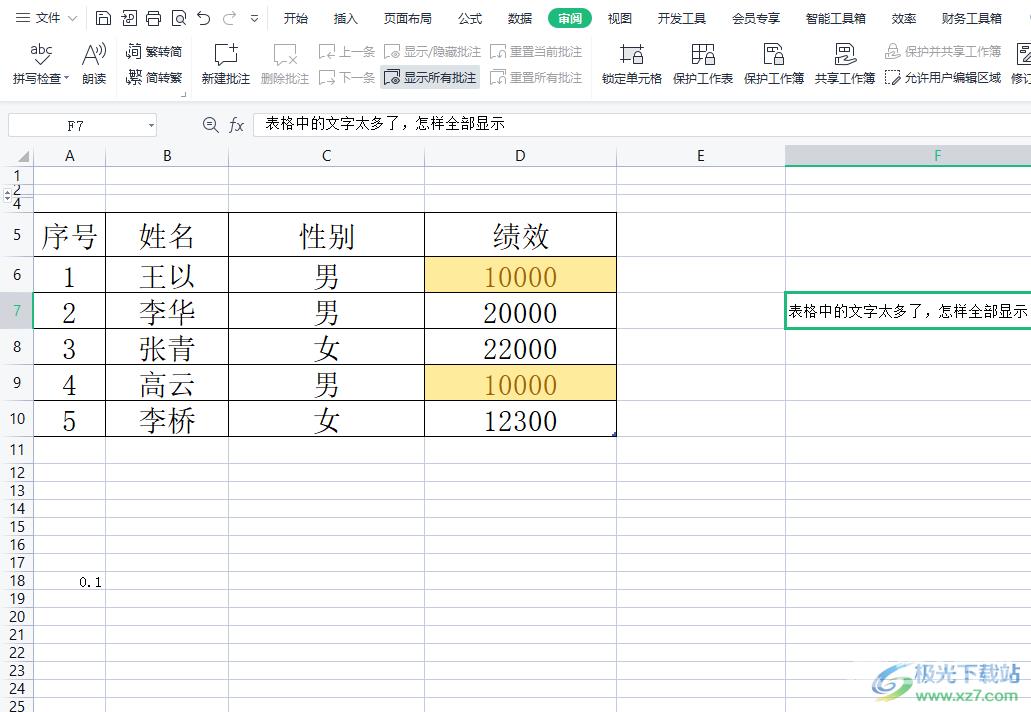Open the 开发工具 tab
The width and height of the screenshot is (1031, 712).
pyautogui.click(x=682, y=18)
